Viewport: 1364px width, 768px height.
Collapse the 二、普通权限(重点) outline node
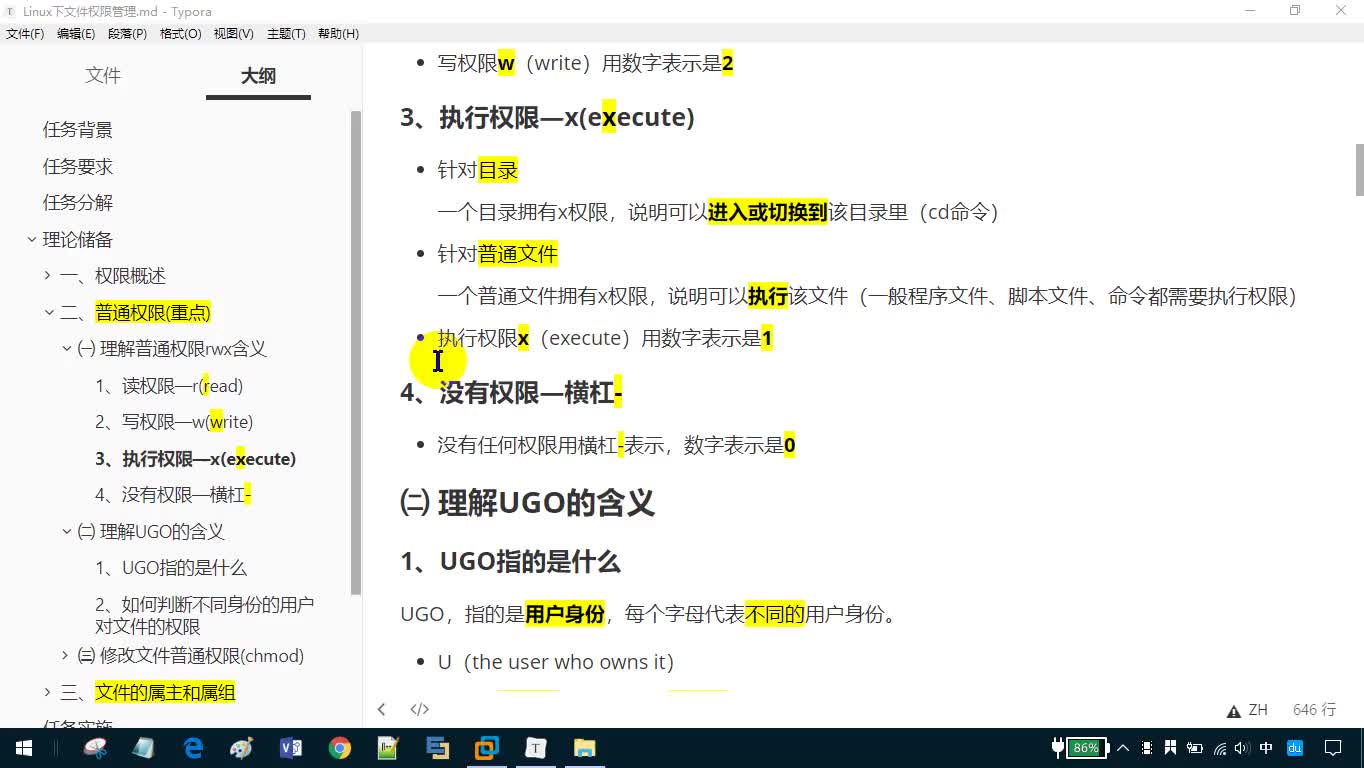(x=48, y=312)
